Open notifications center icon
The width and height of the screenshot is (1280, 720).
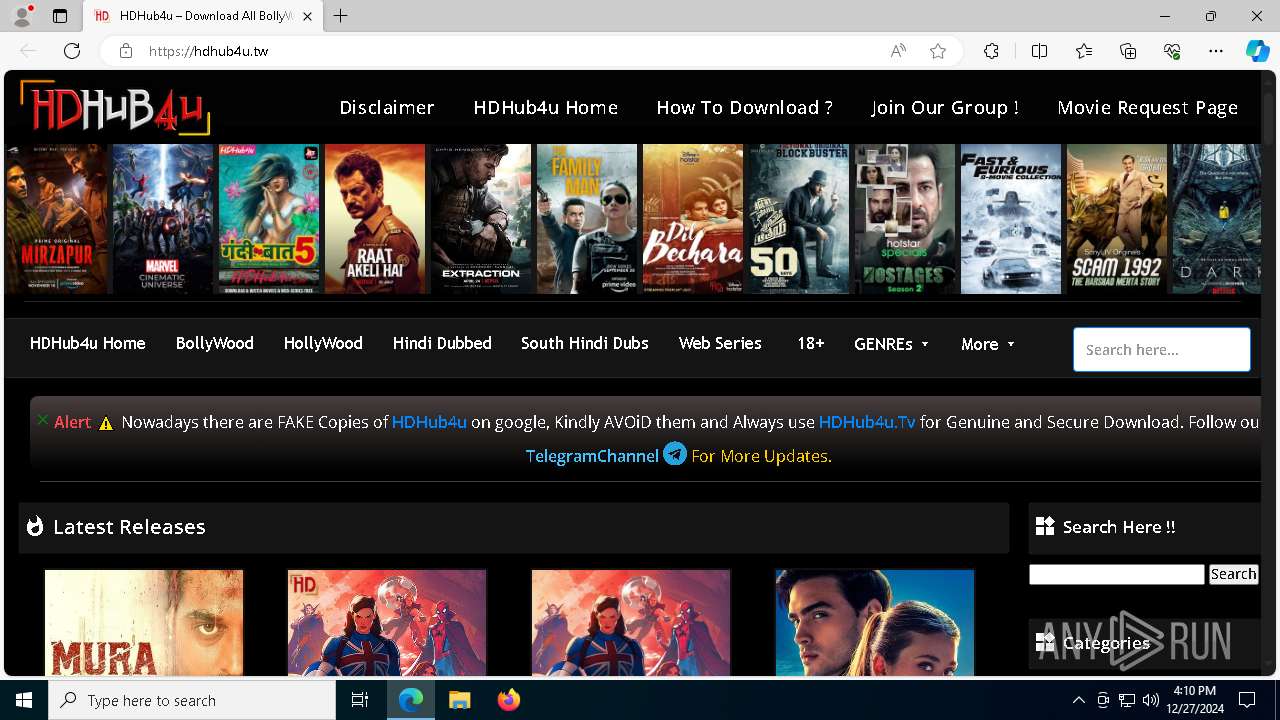(x=1247, y=700)
